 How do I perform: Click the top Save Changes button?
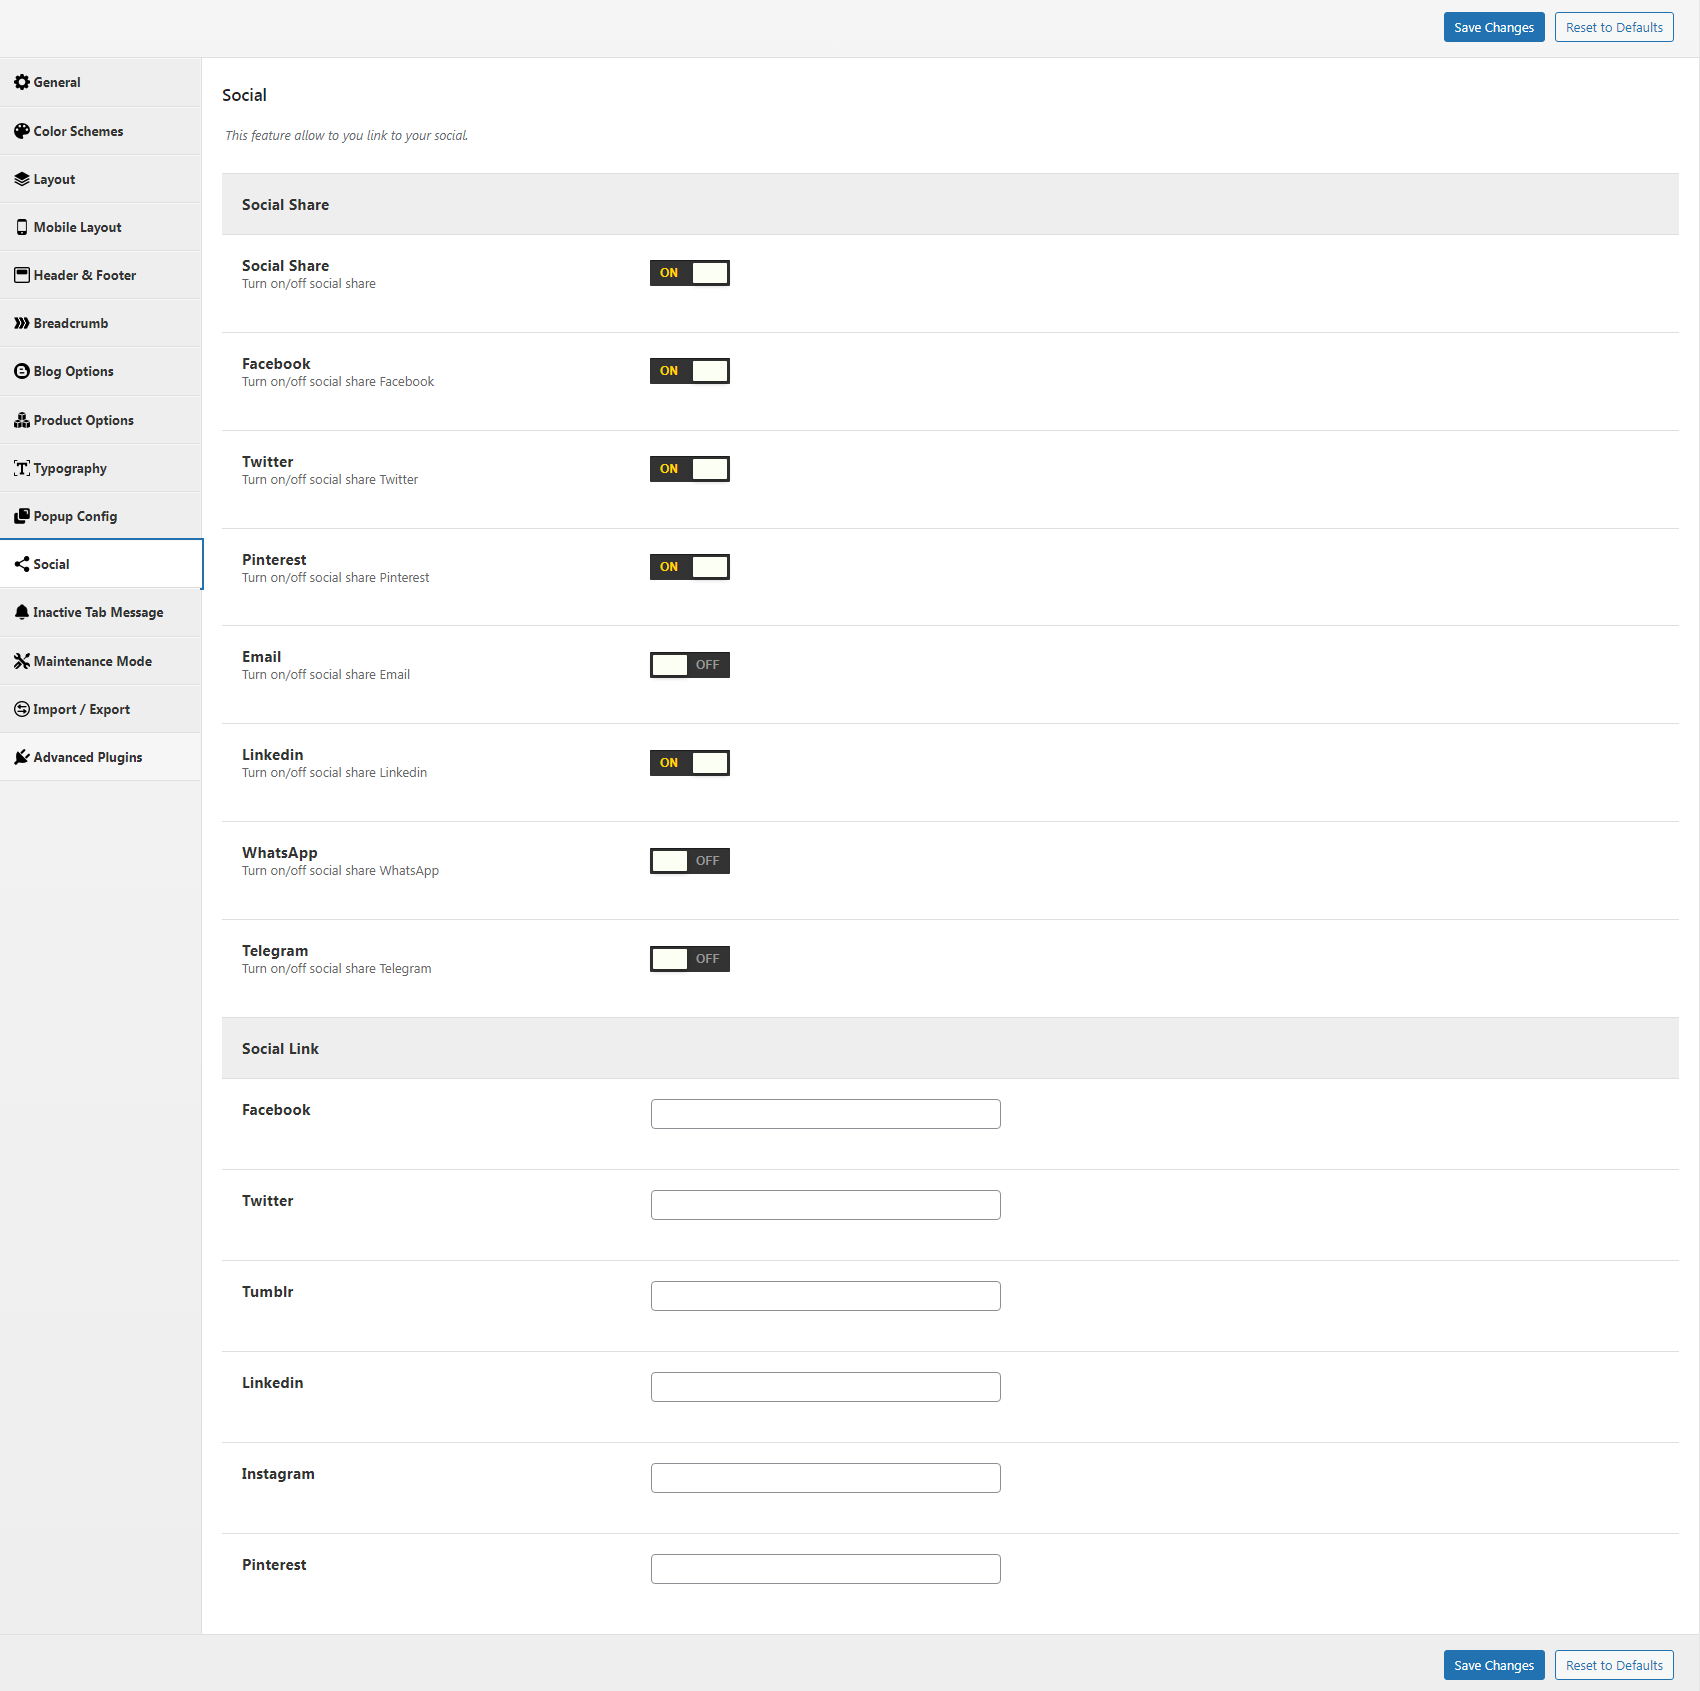click(x=1493, y=27)
